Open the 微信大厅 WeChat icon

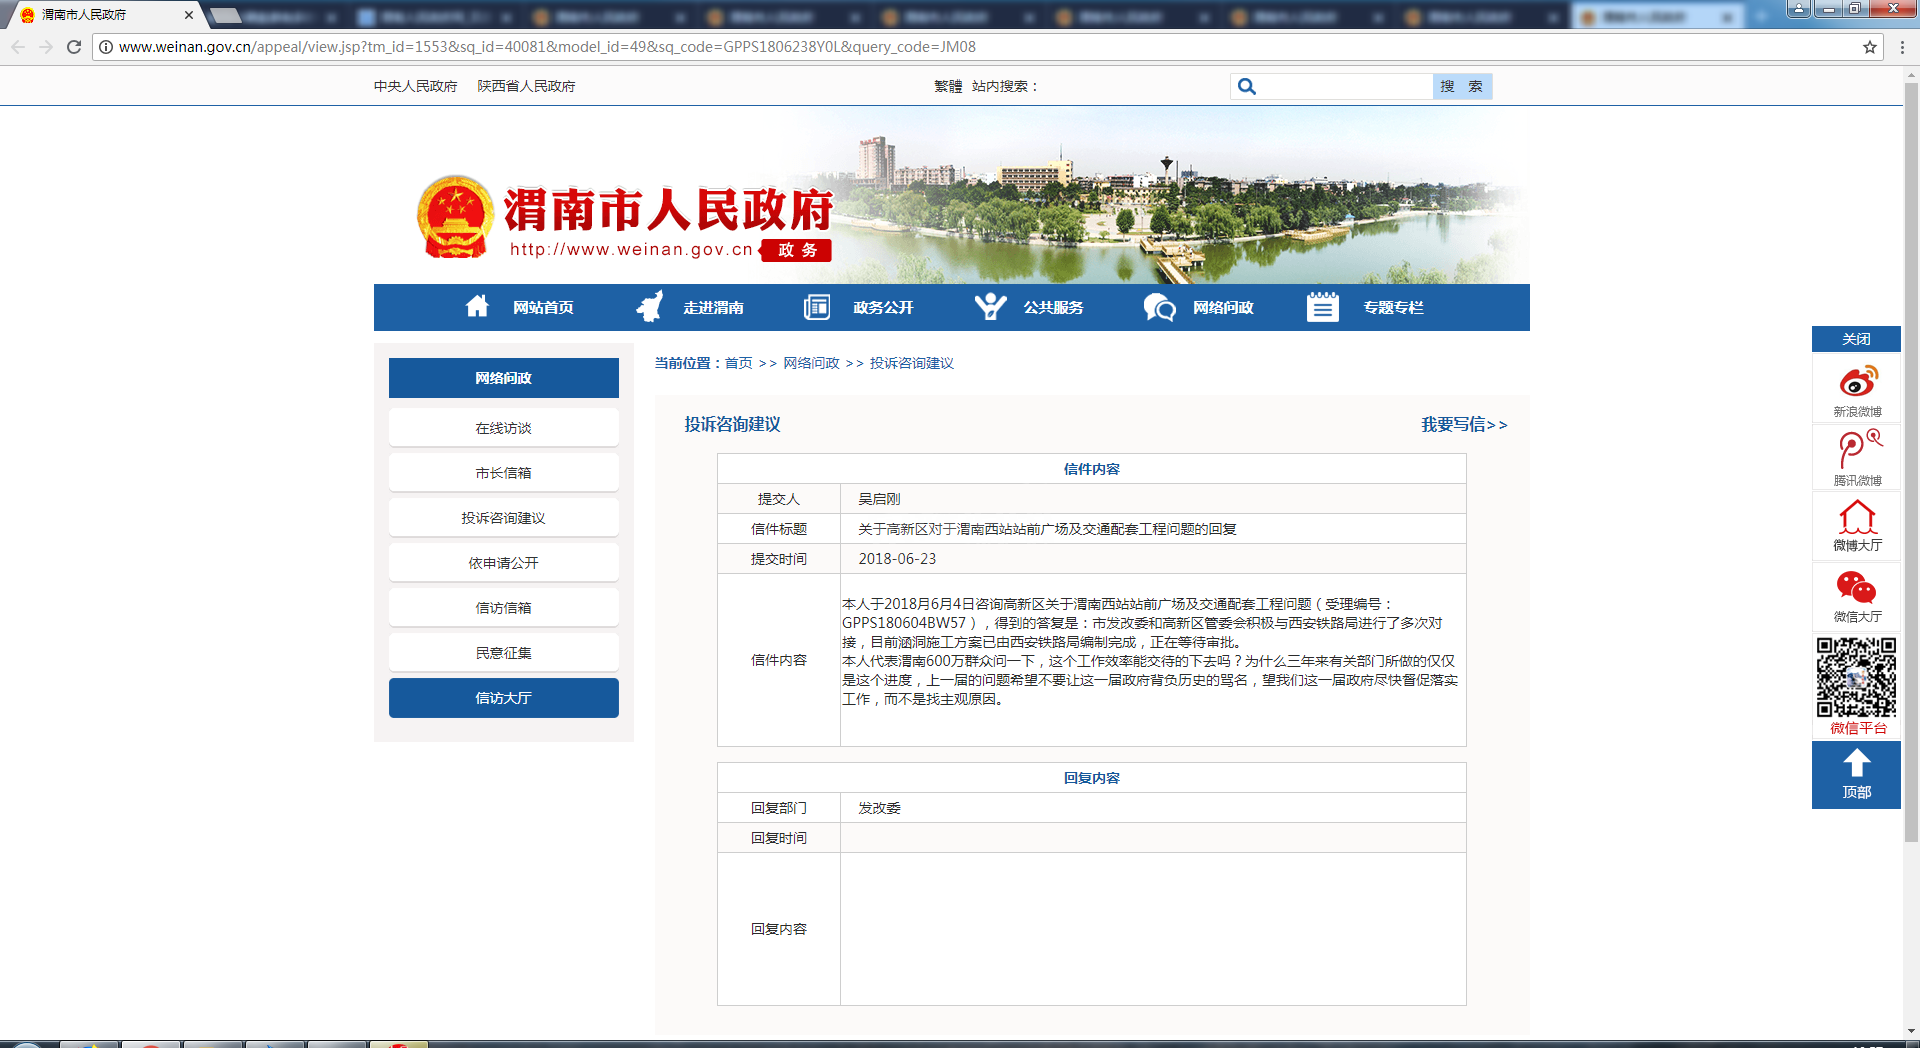pos(1856,587)
